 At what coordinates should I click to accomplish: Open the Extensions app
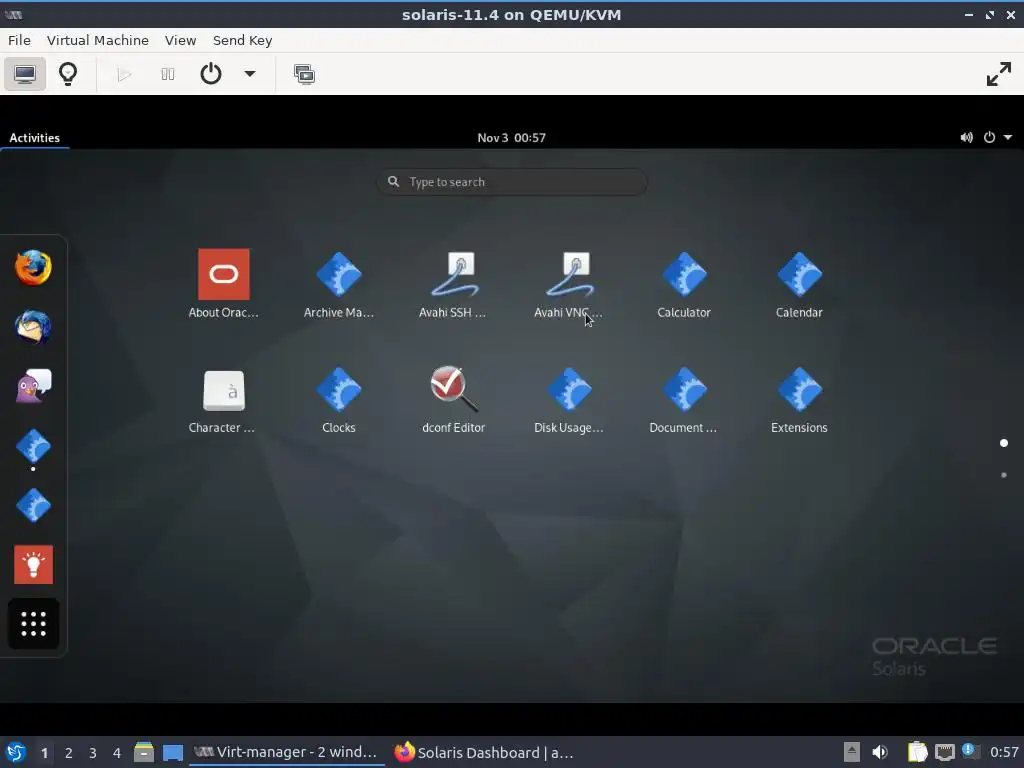799,399
